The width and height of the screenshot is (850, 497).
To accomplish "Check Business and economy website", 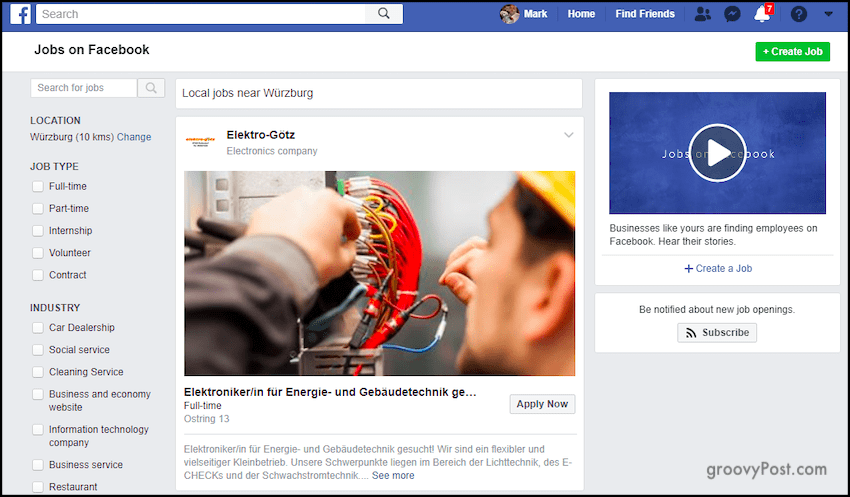I will click(37, 395).
